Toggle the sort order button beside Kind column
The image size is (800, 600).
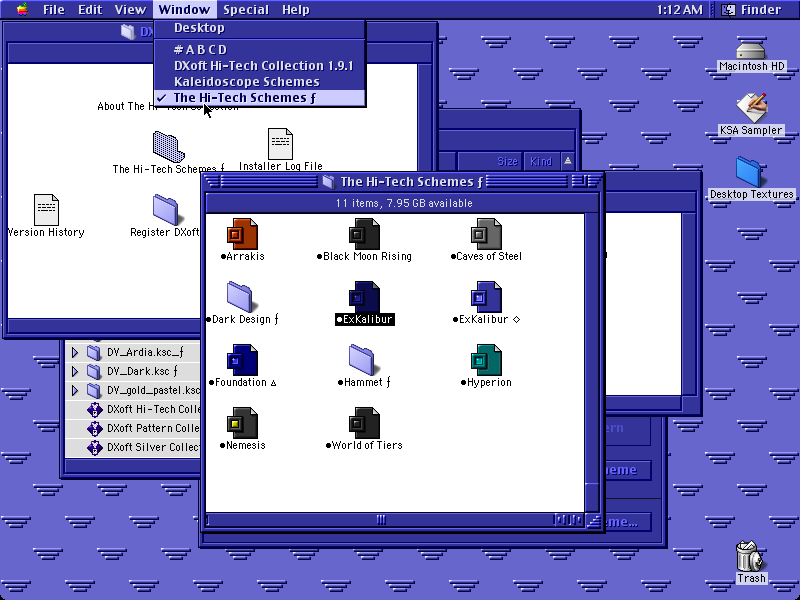[567, 162]
